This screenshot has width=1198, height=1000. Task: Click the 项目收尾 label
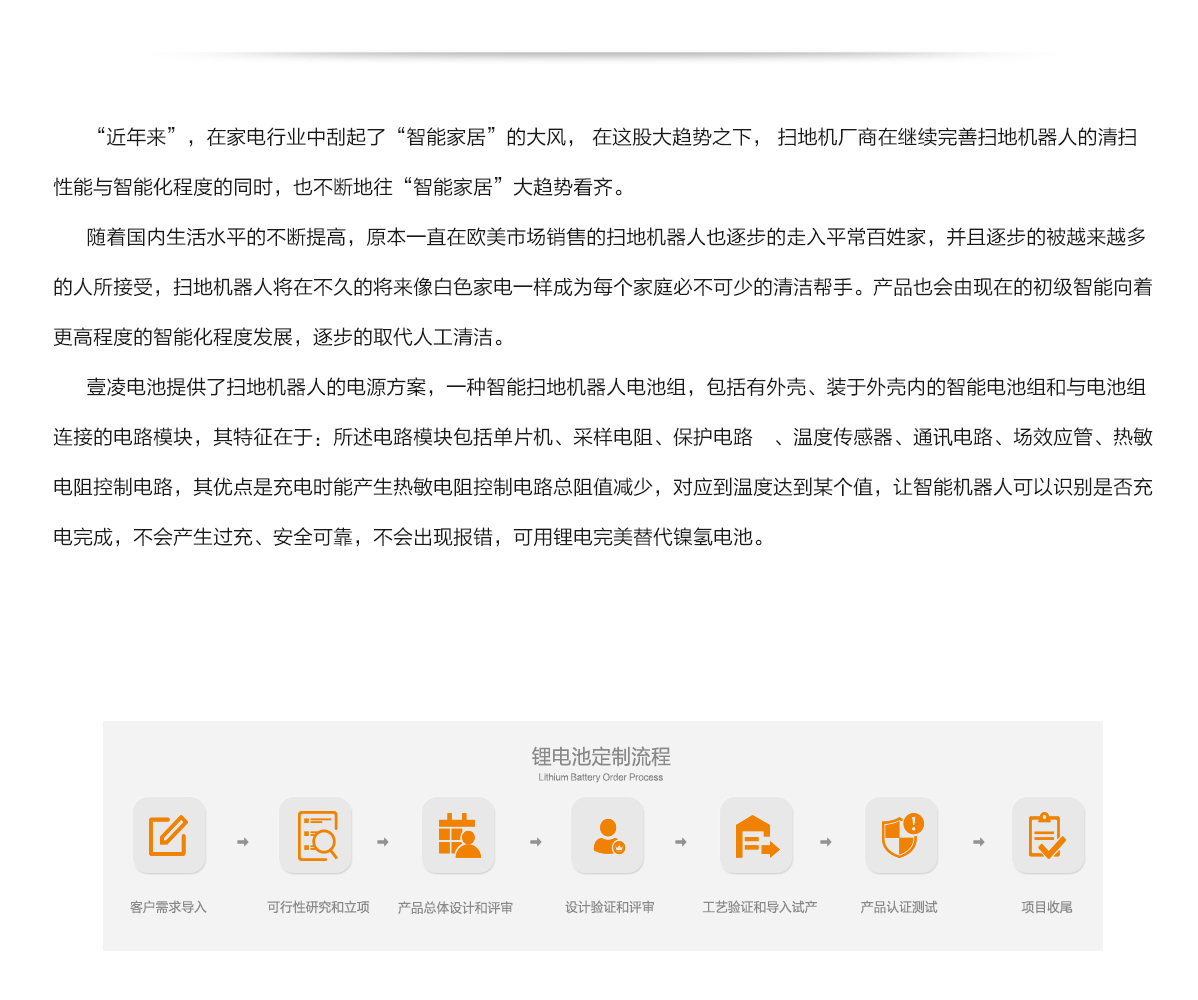point(1046,907)
